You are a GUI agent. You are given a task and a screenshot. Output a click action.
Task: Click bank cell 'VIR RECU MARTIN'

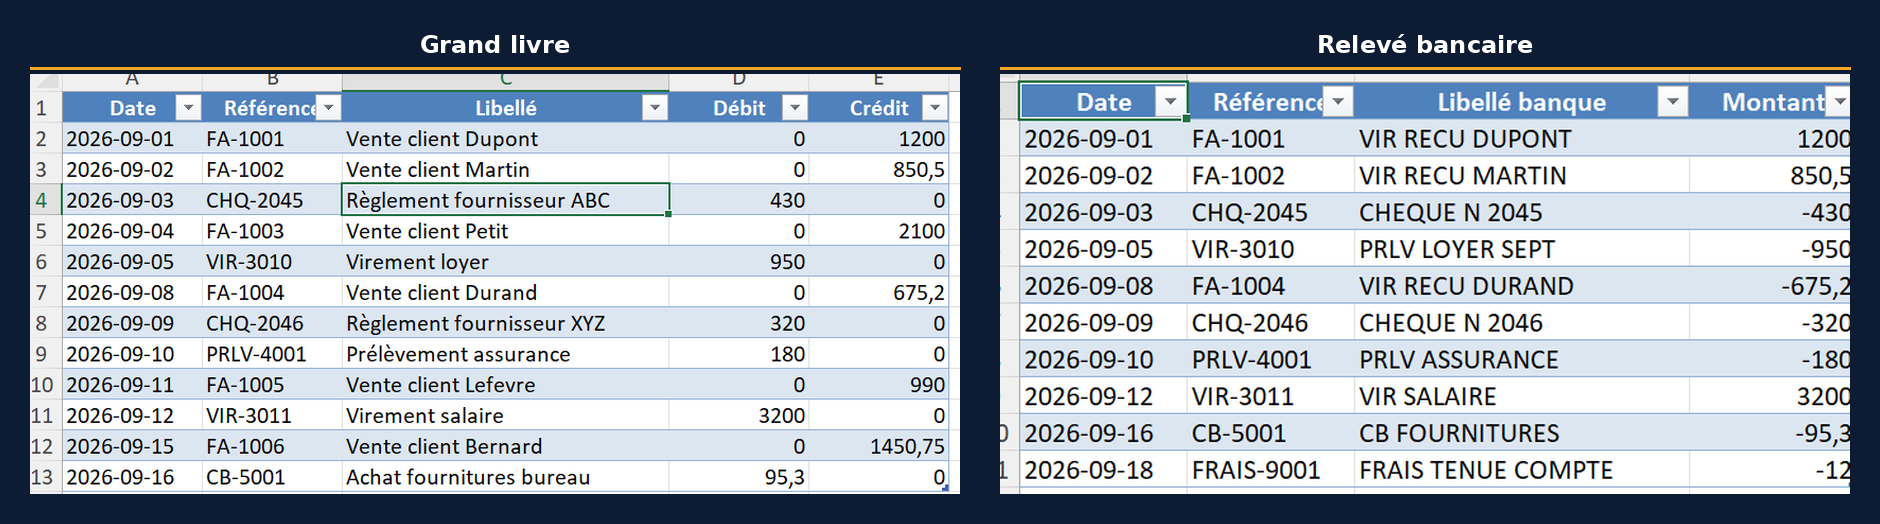pos(1521,176)
